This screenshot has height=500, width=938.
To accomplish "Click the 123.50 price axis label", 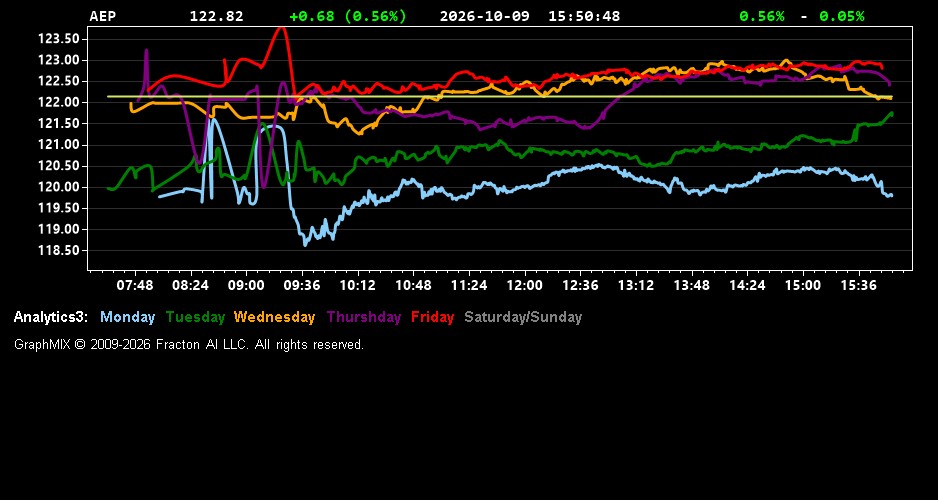I will [59, 39].
